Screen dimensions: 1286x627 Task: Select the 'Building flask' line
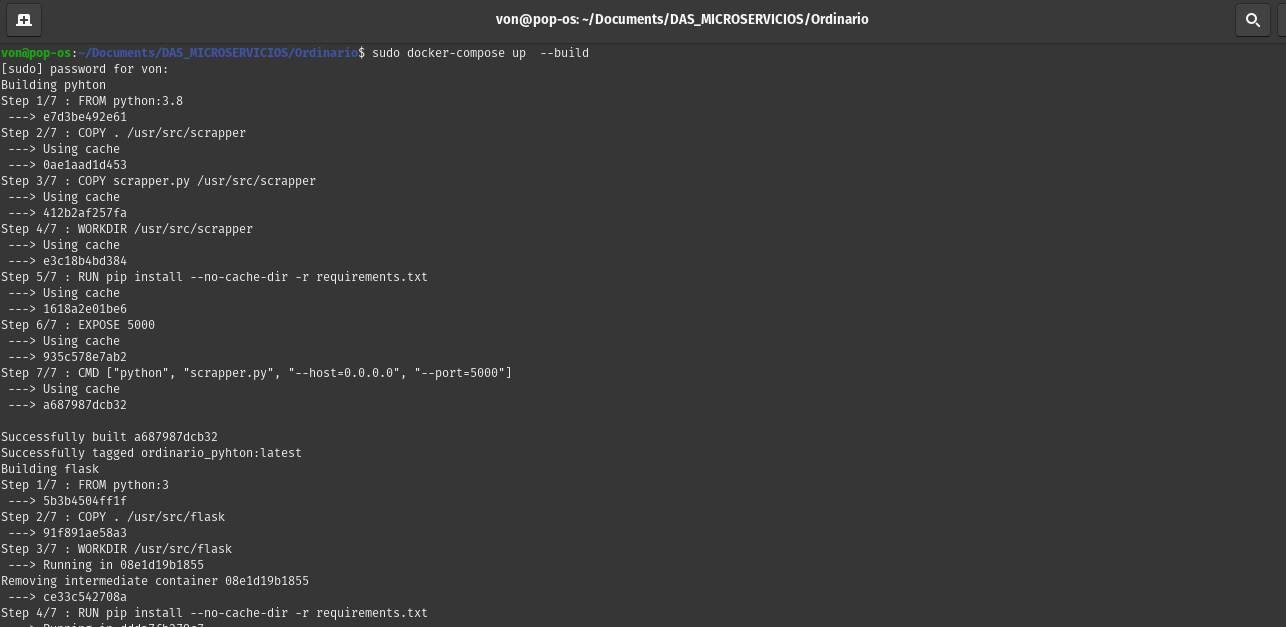click(x=50, y=469)
